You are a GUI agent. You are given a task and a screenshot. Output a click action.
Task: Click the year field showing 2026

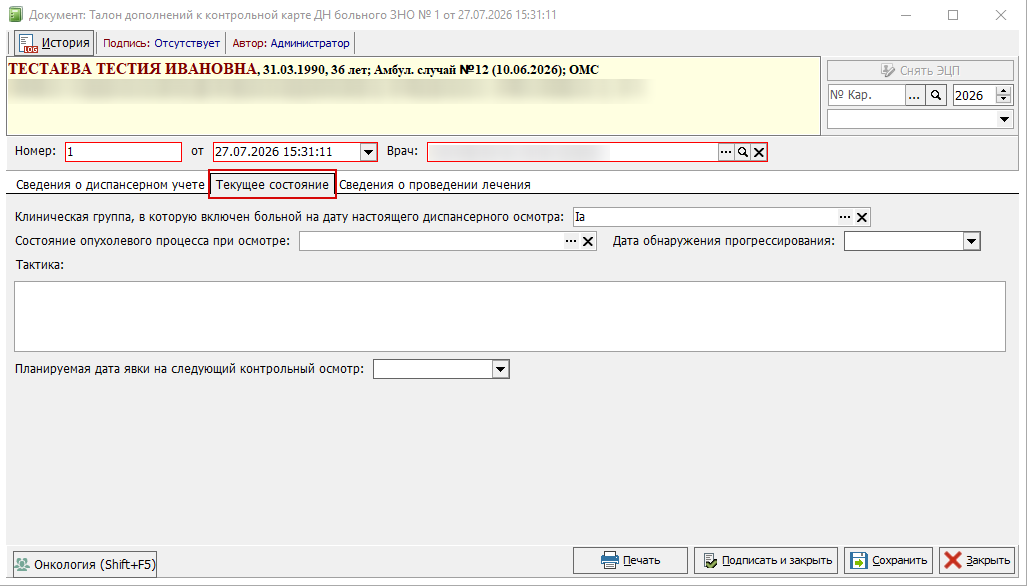974,95
